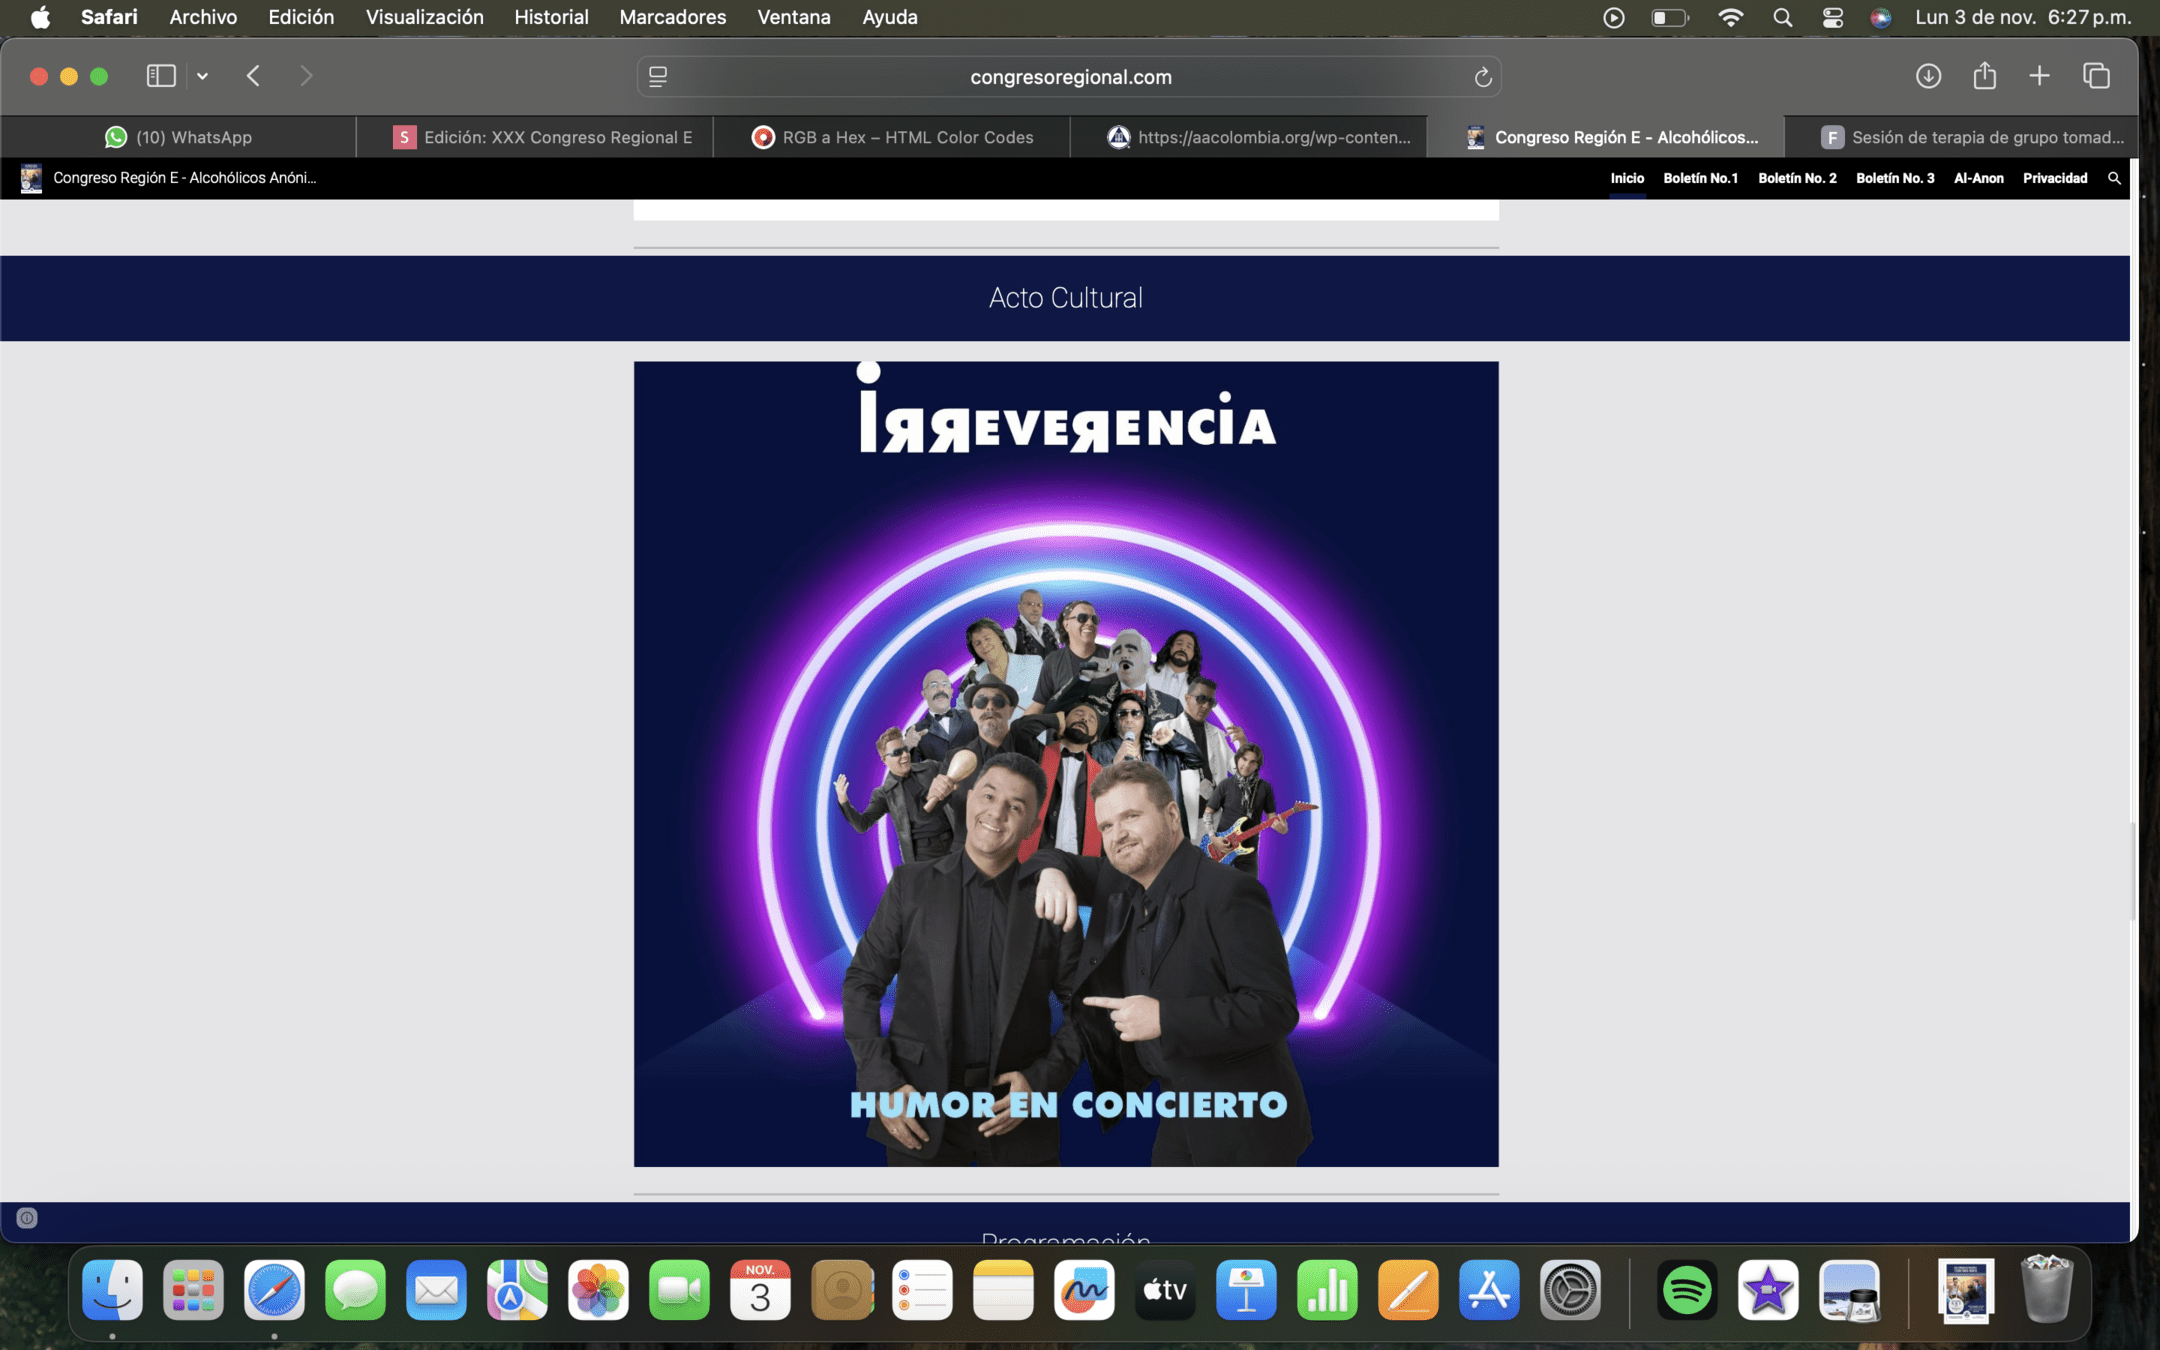Viewport: 2160px width, 1350px height.
Task: Open the Historial menu
Action: click(x=551, y=17)
